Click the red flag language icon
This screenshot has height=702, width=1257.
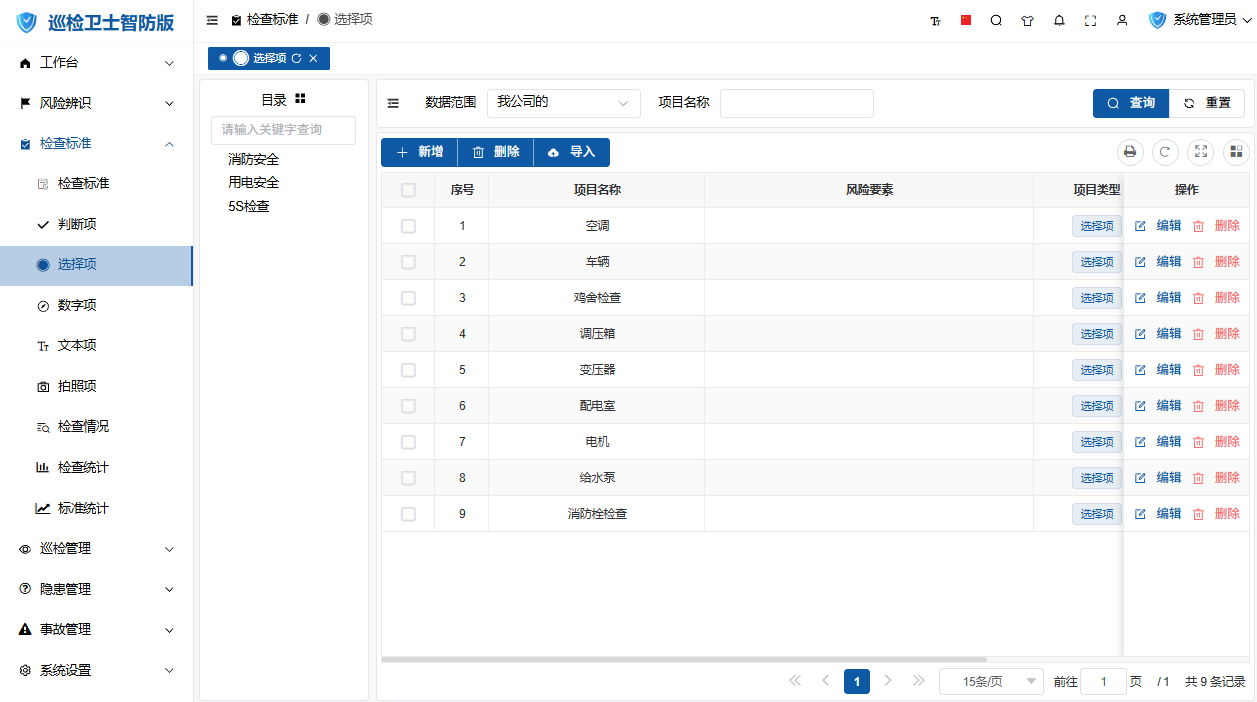(x=966, y=20)
